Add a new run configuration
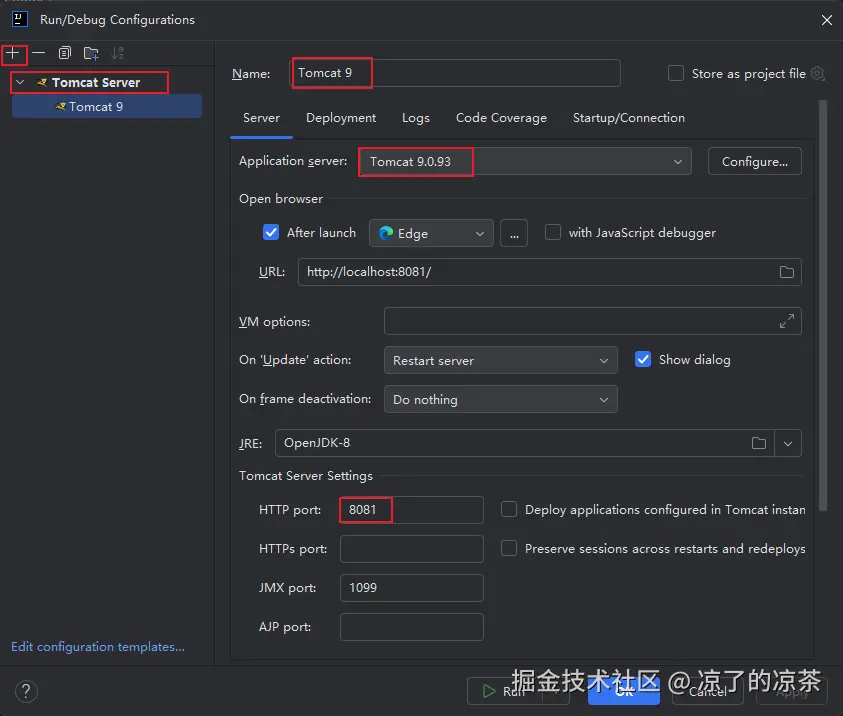The height and width of the screenshot is (716, 843). click(13, 53)
